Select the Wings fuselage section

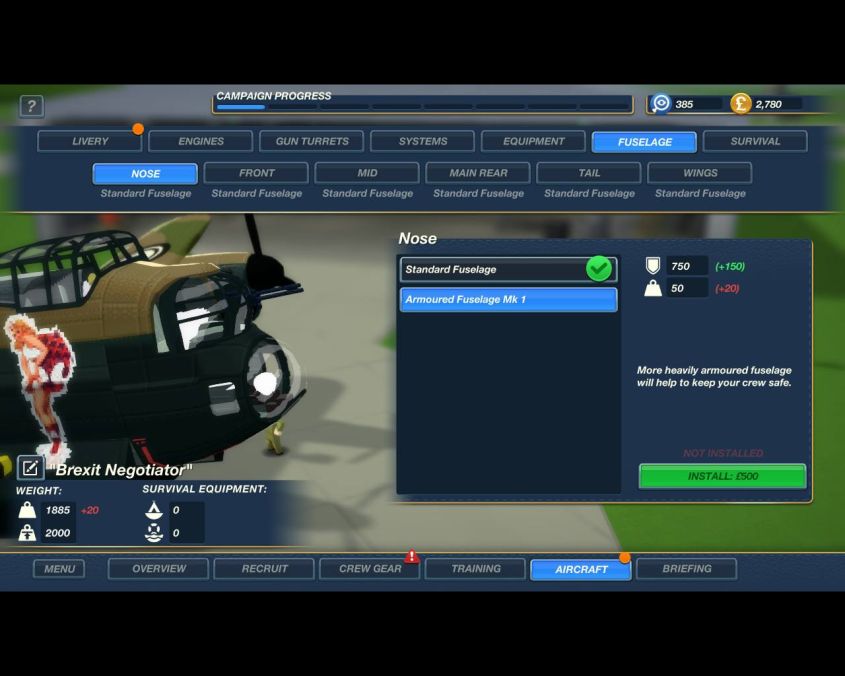pos(700,173)
